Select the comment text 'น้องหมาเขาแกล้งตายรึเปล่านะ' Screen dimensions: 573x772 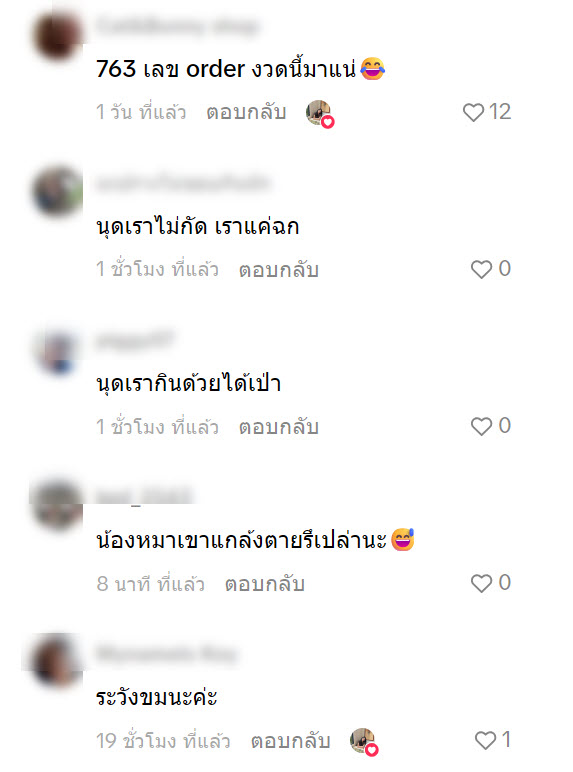(242, 540)
